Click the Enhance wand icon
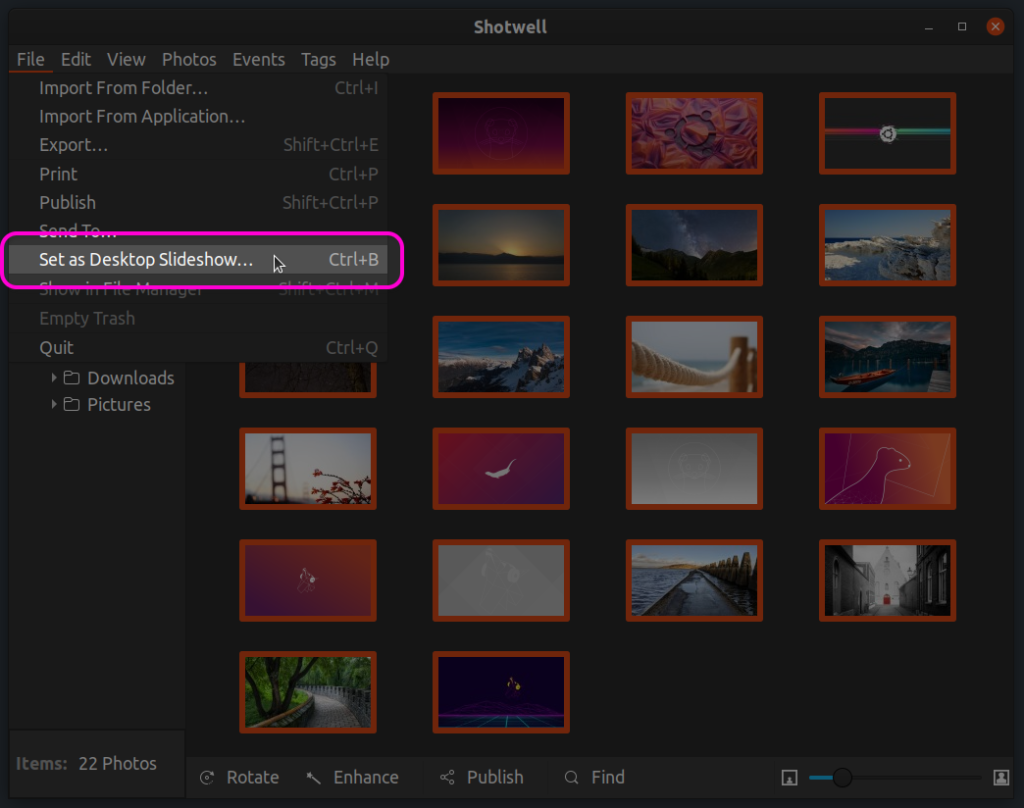 coord(314,777)
